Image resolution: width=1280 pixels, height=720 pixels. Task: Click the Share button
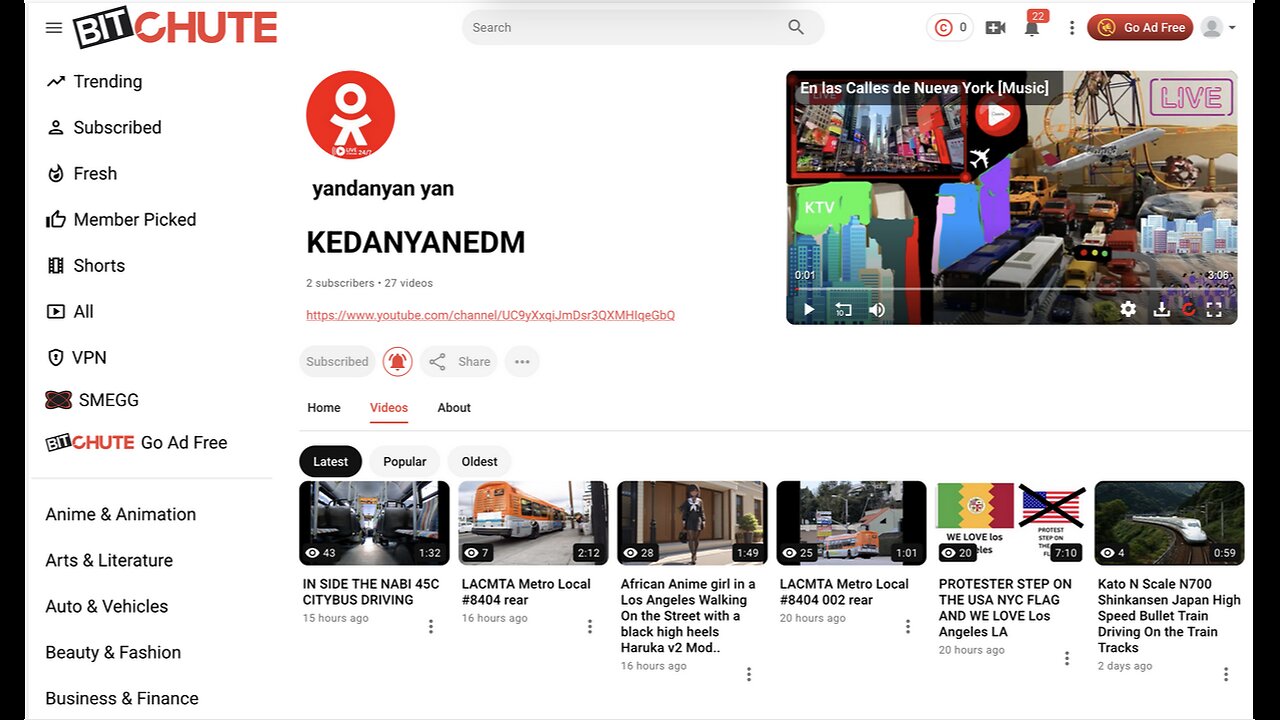[x=459, y=362]
